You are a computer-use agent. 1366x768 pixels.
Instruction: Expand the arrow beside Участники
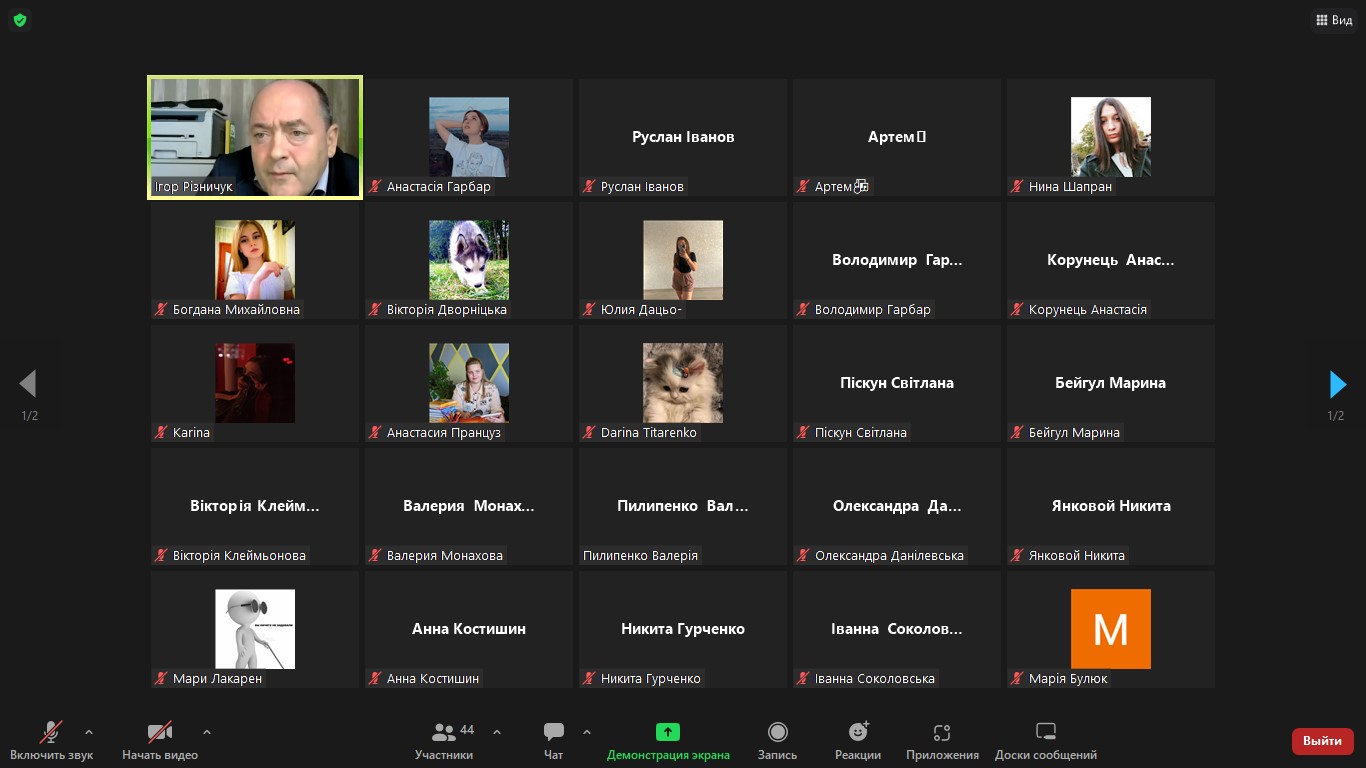pyautogui.click(x=497, y=732)
